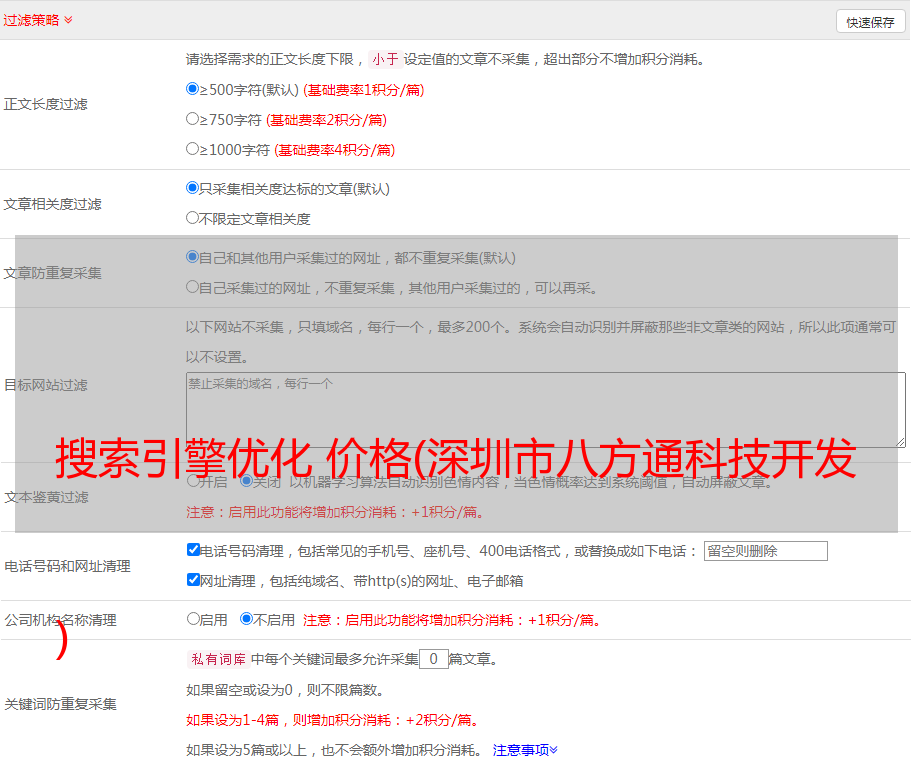Select ≥500字符 default length option
Viewport: 912px width, 768px height.
pos(193,89)
